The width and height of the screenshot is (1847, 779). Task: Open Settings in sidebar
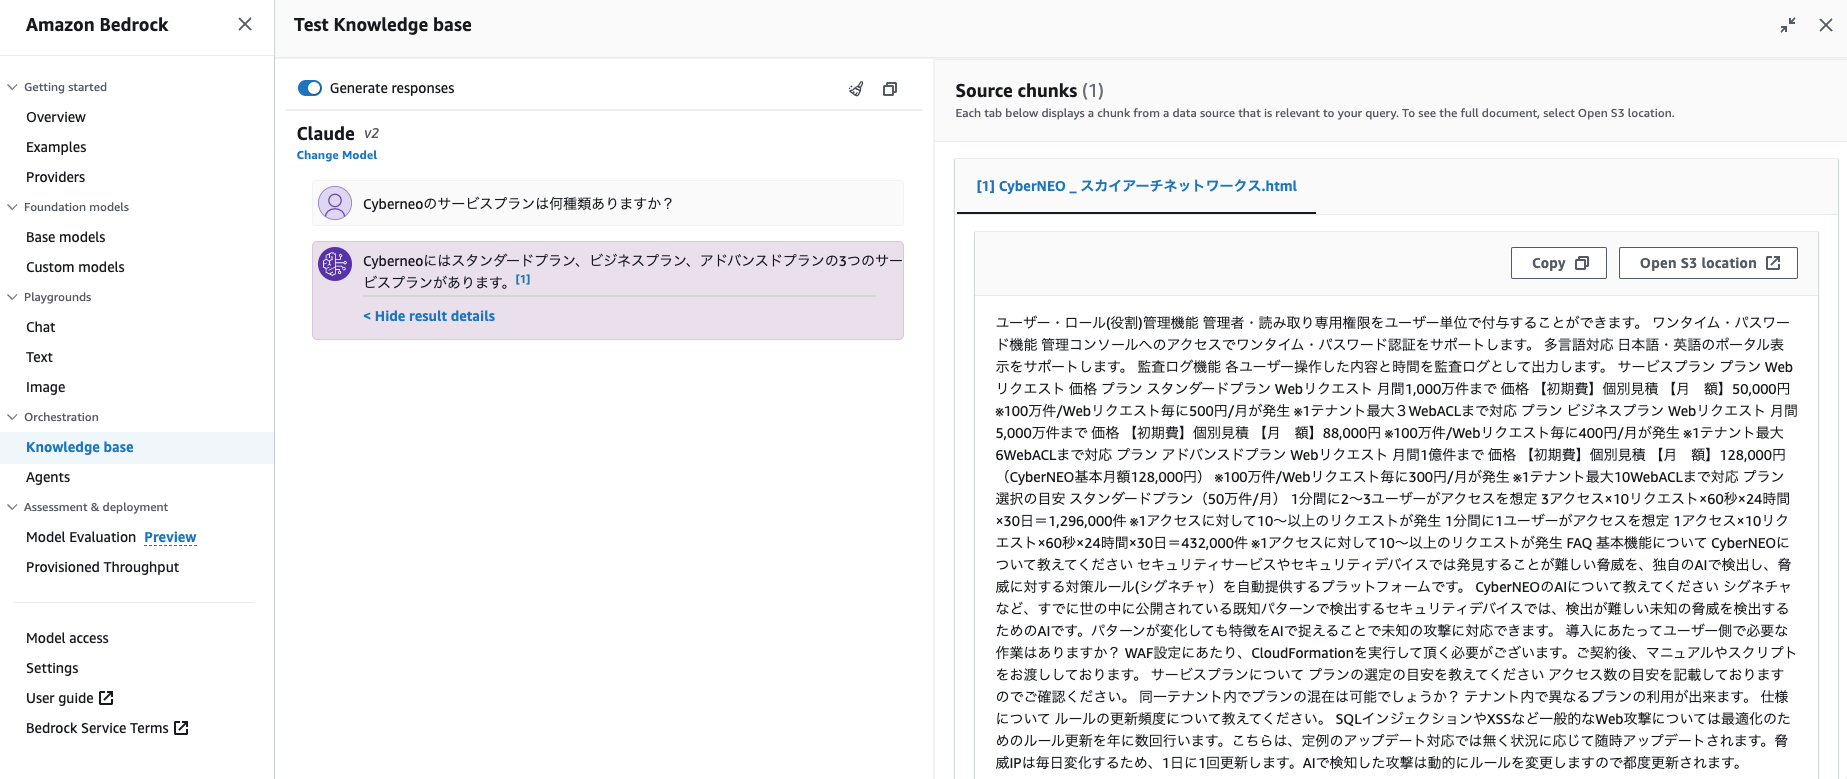coord(52,668)
